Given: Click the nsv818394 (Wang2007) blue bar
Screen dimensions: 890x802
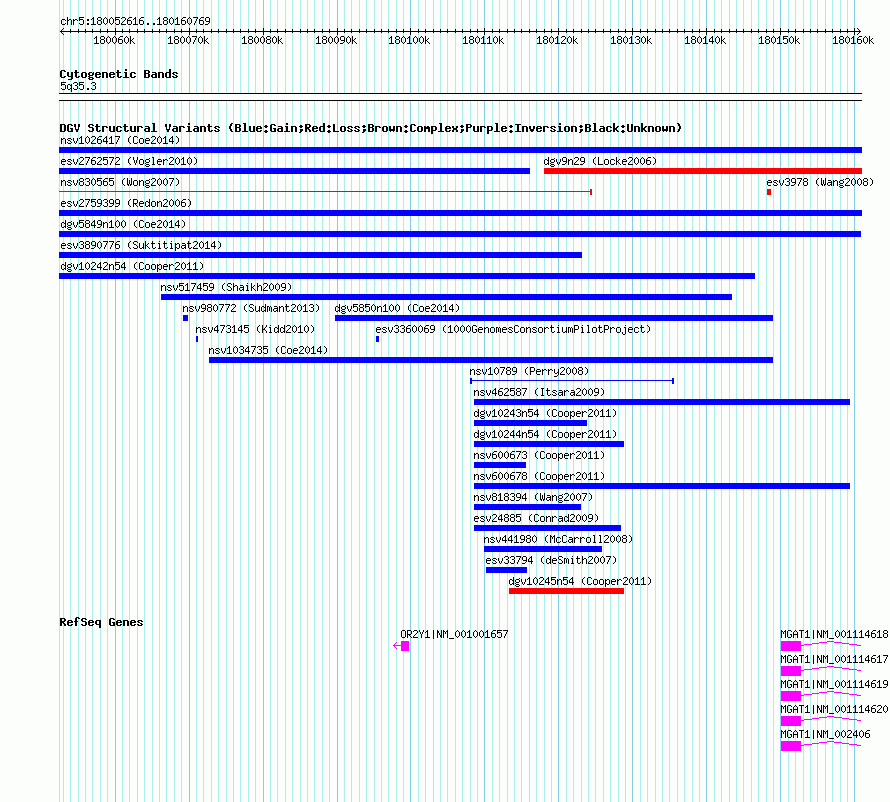Looking at the screenshot, I should click(527, 507).
